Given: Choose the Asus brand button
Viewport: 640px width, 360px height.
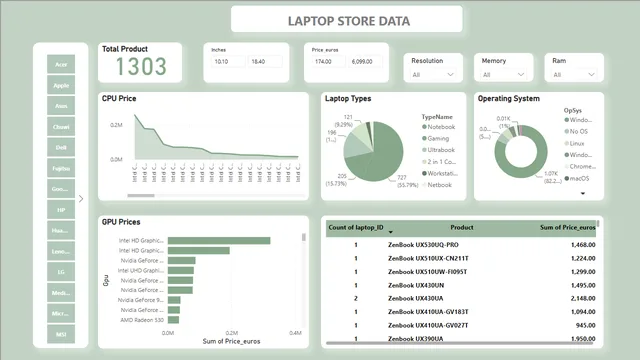Looking at the screenshot, I should coord(61,106).
